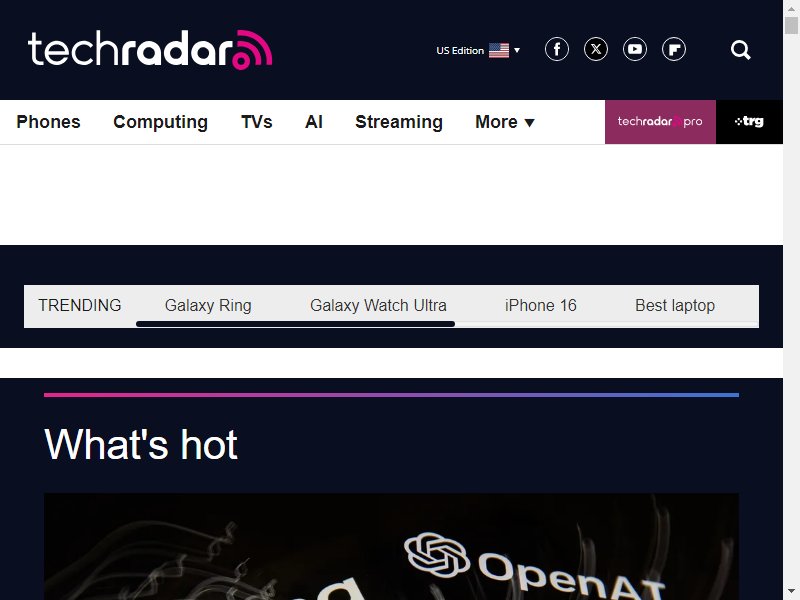Viewport: 800px width, 600px height.
Task: Open TechRadar's Flipboard icon
Action: 674,49
